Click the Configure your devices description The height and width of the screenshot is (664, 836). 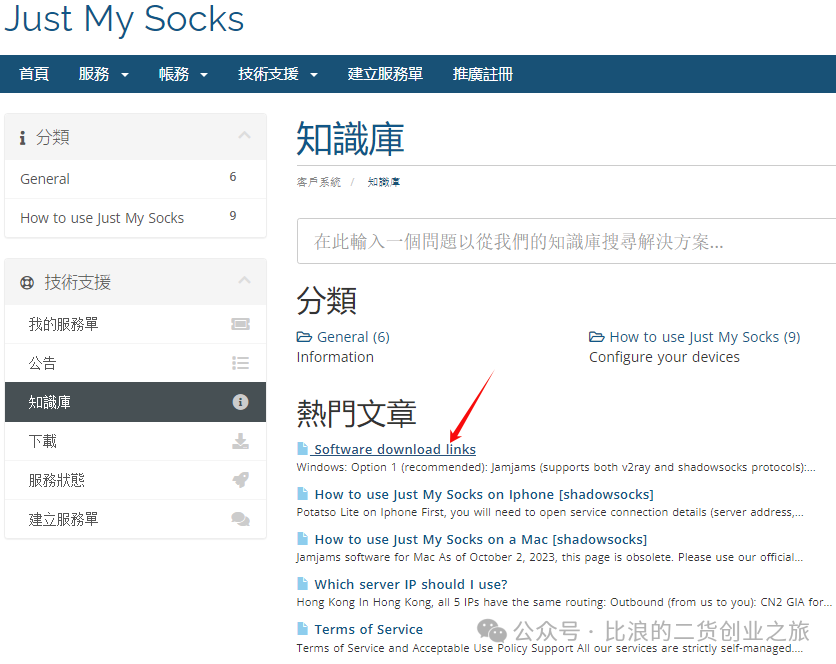pos(664,357)
